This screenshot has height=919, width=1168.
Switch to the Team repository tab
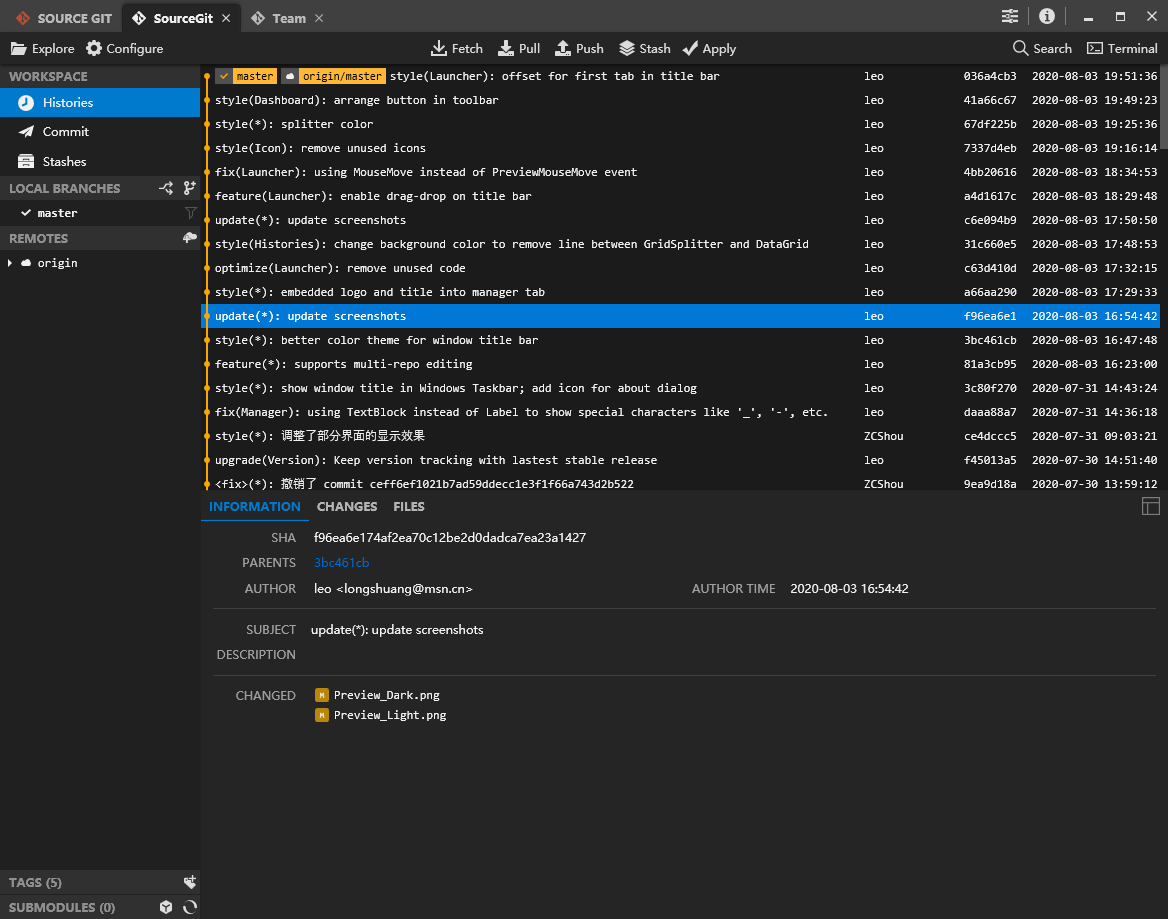[289, 18]
